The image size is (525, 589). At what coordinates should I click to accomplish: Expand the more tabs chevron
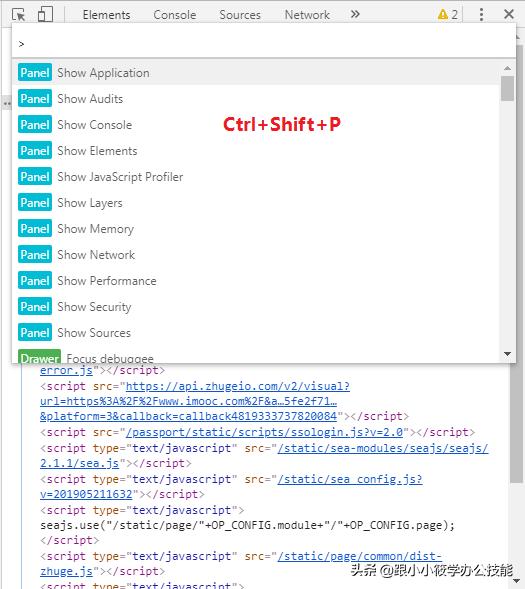point(355,14)
